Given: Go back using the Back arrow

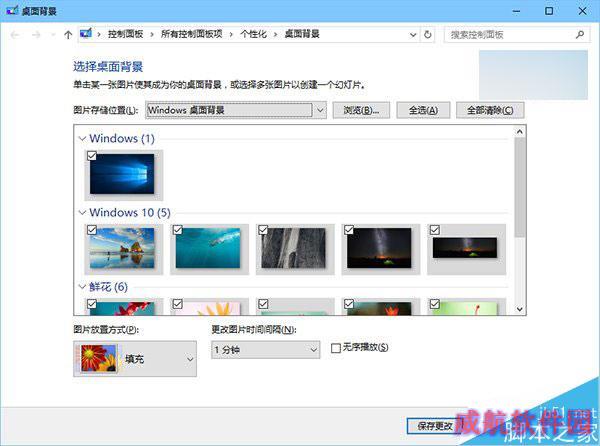Looking at the screenshot, I should coord(15,35).
